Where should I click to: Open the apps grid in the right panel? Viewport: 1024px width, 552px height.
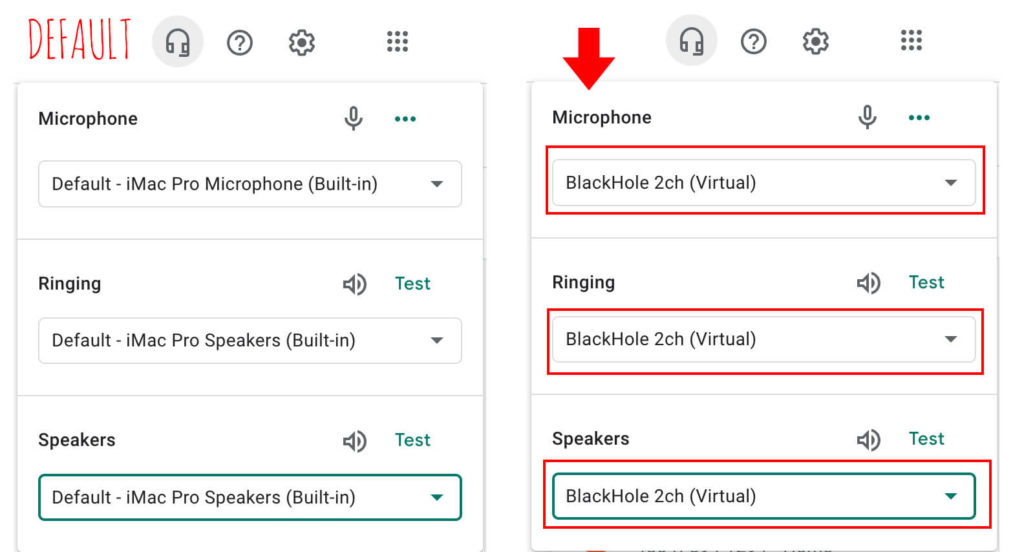(911, 41)
